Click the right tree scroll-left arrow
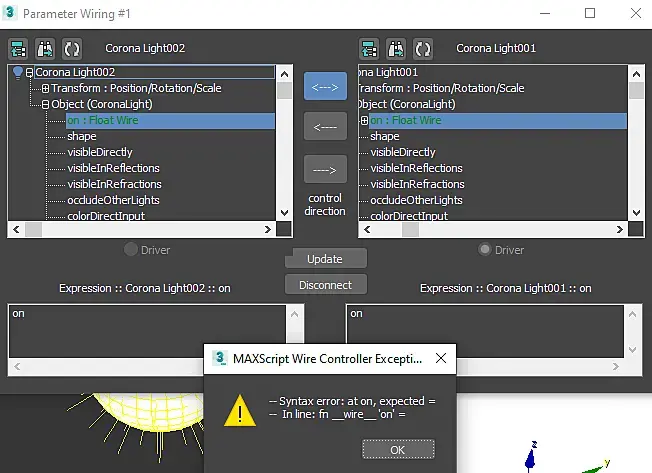 (367, 229)
